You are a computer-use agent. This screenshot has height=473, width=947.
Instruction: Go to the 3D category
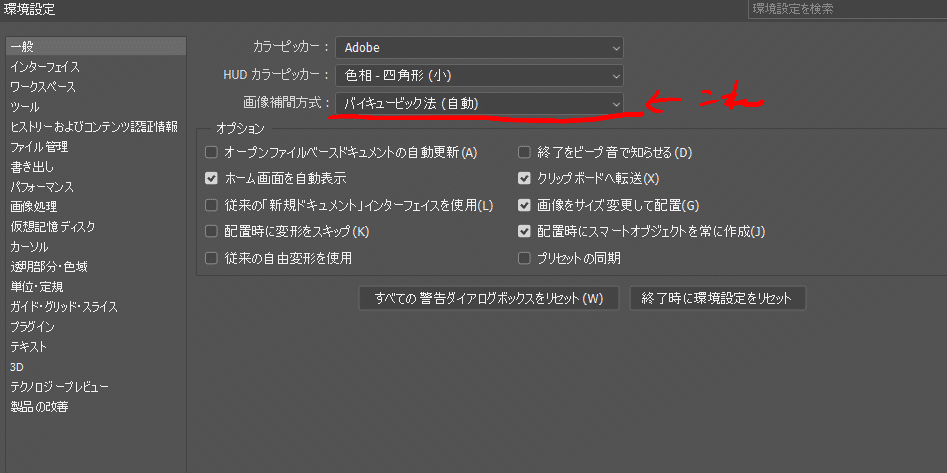[x=17, y=367]
